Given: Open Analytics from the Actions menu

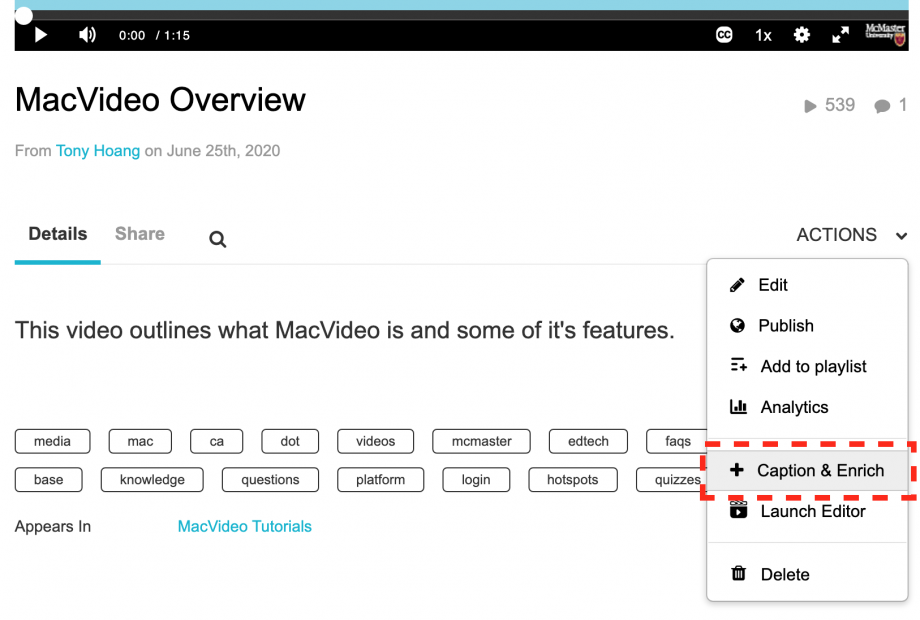Looking at the screenshot, I should pyautogui.click(x=807, y=407).
